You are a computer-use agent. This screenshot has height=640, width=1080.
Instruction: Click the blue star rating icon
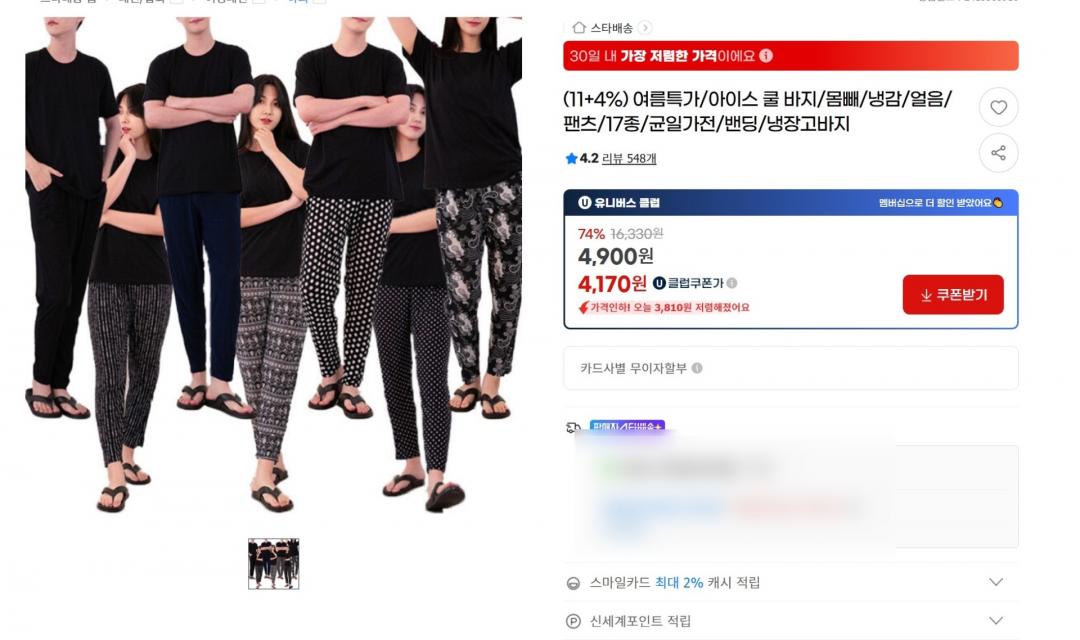coord(571,158)
